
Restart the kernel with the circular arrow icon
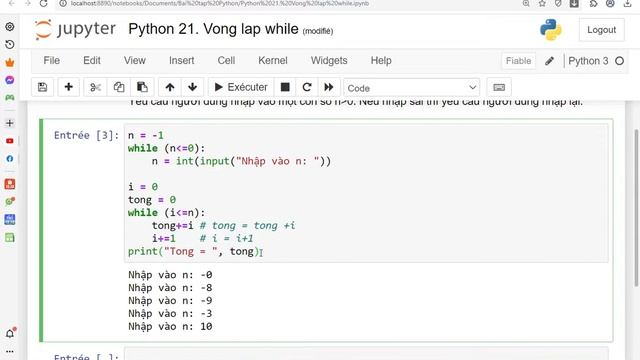point(307,87)
